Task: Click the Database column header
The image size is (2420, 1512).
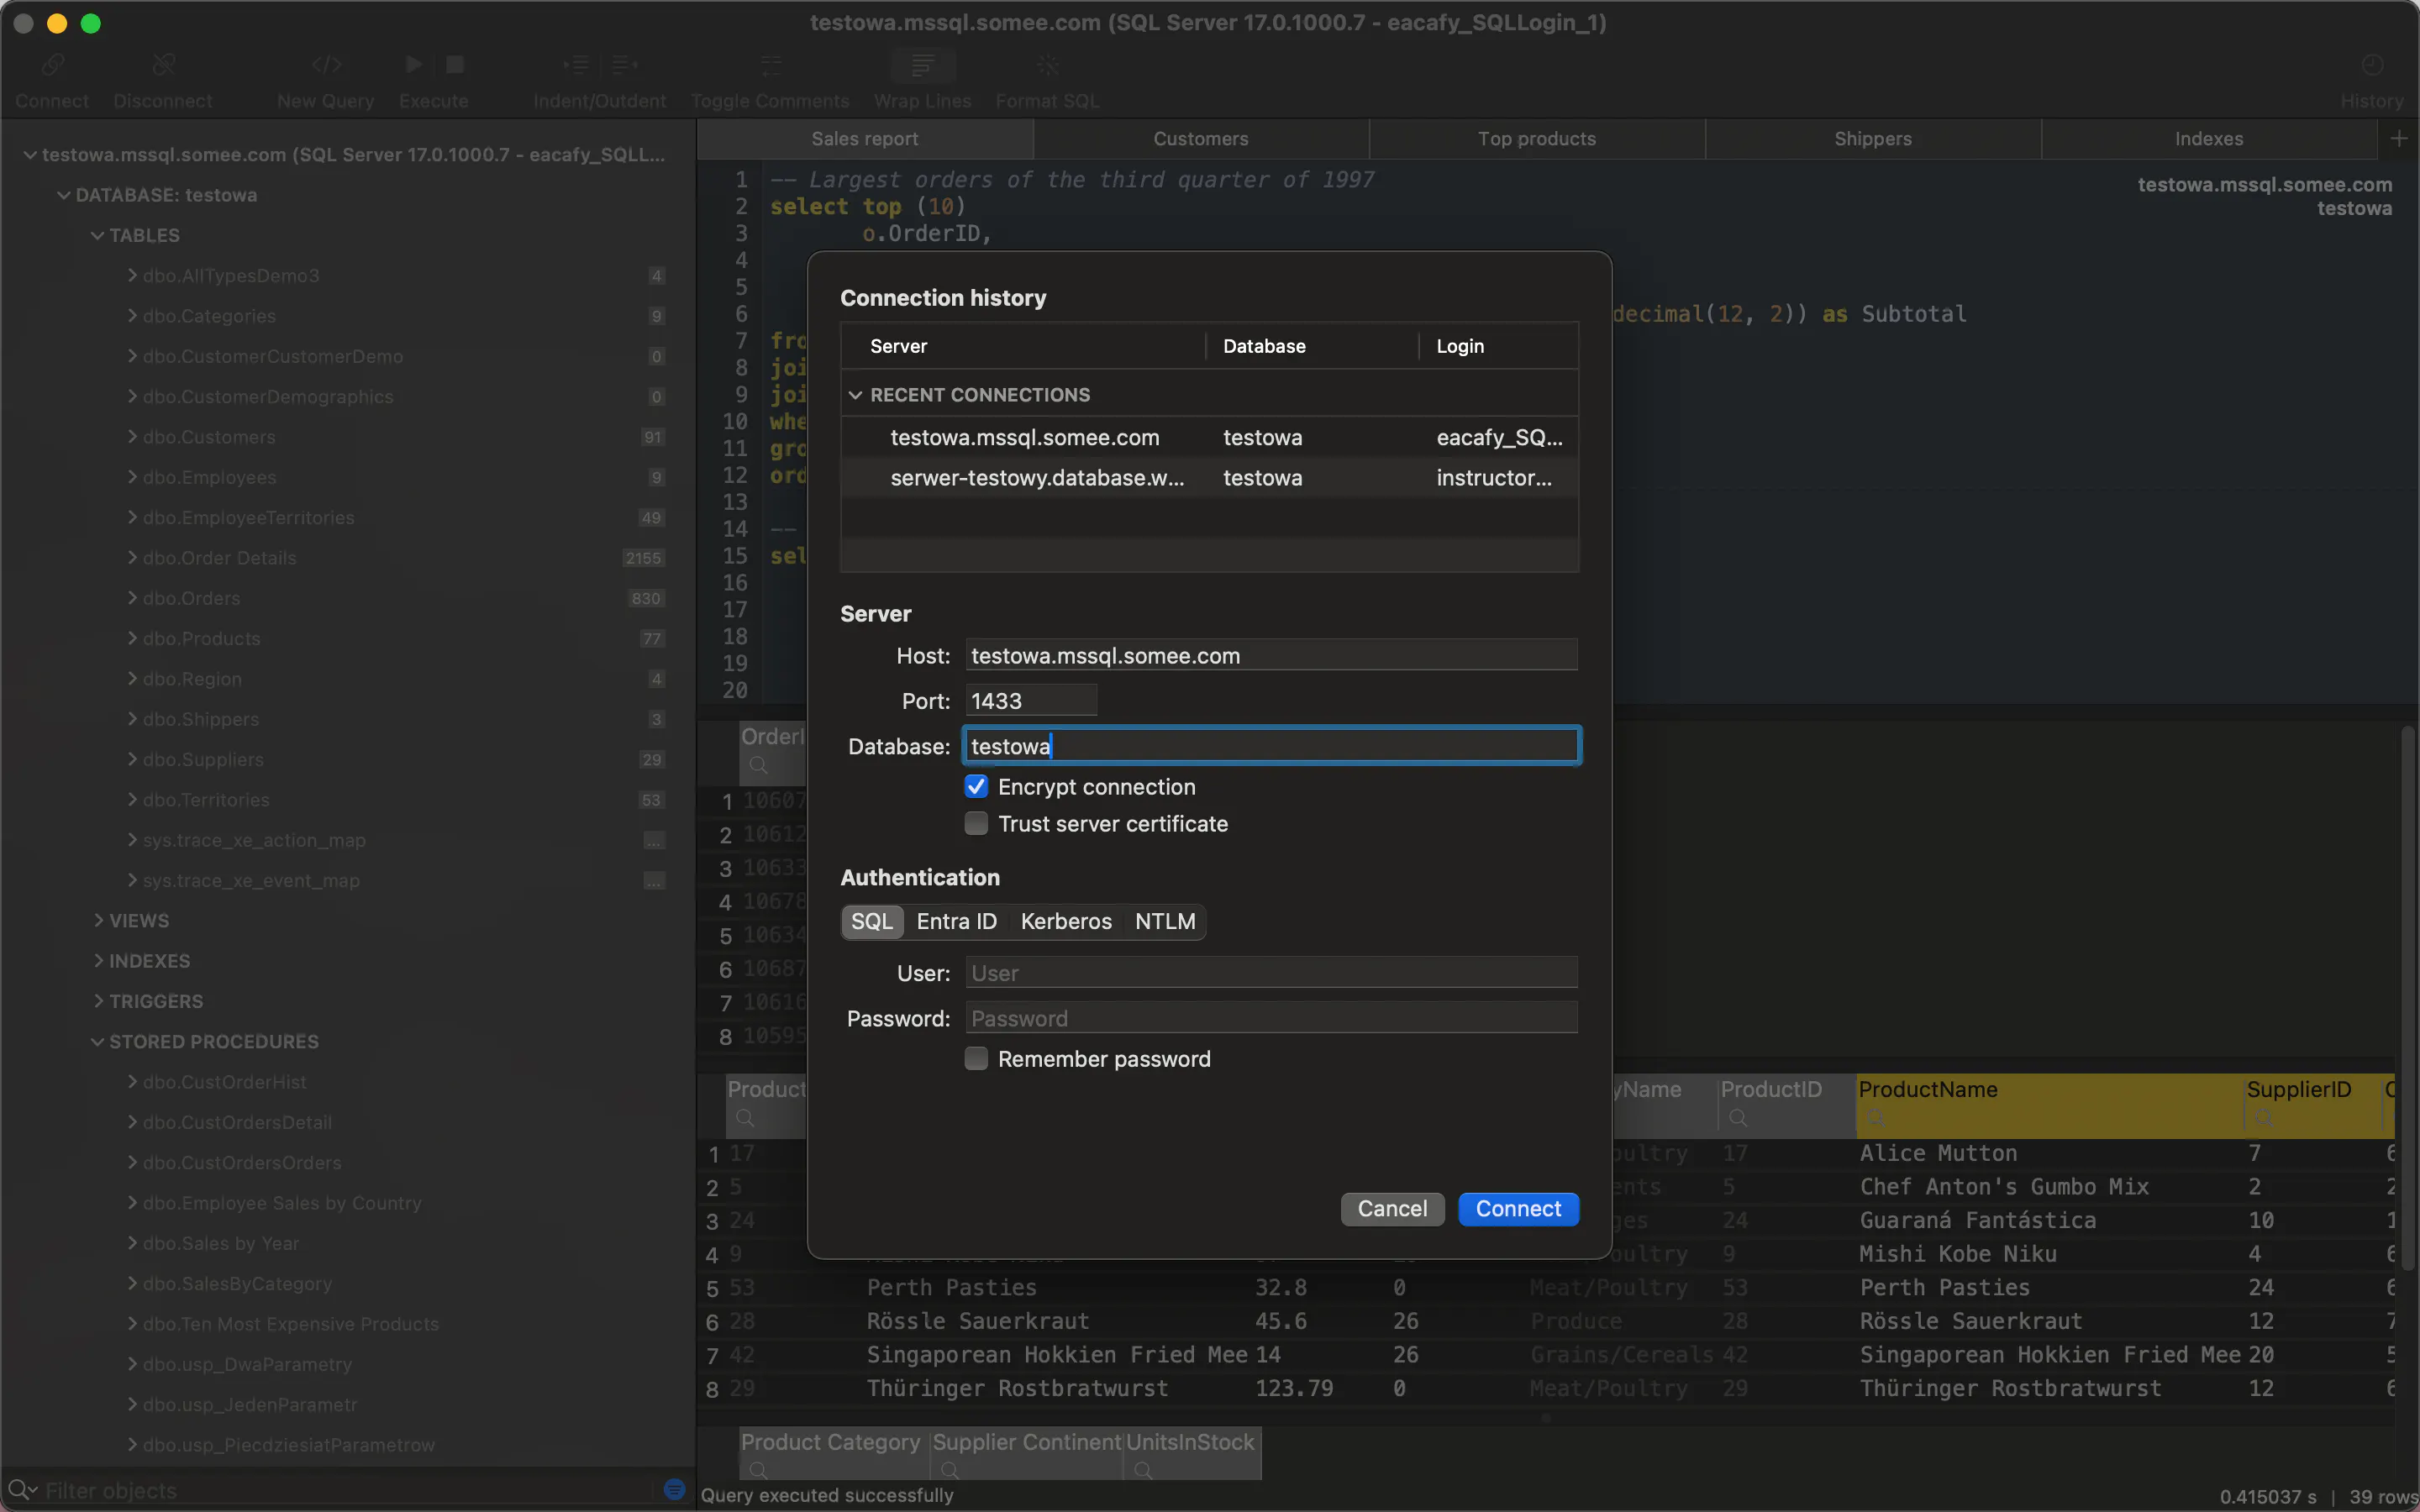Action: pyautogui.click(x=1312, y=346)
